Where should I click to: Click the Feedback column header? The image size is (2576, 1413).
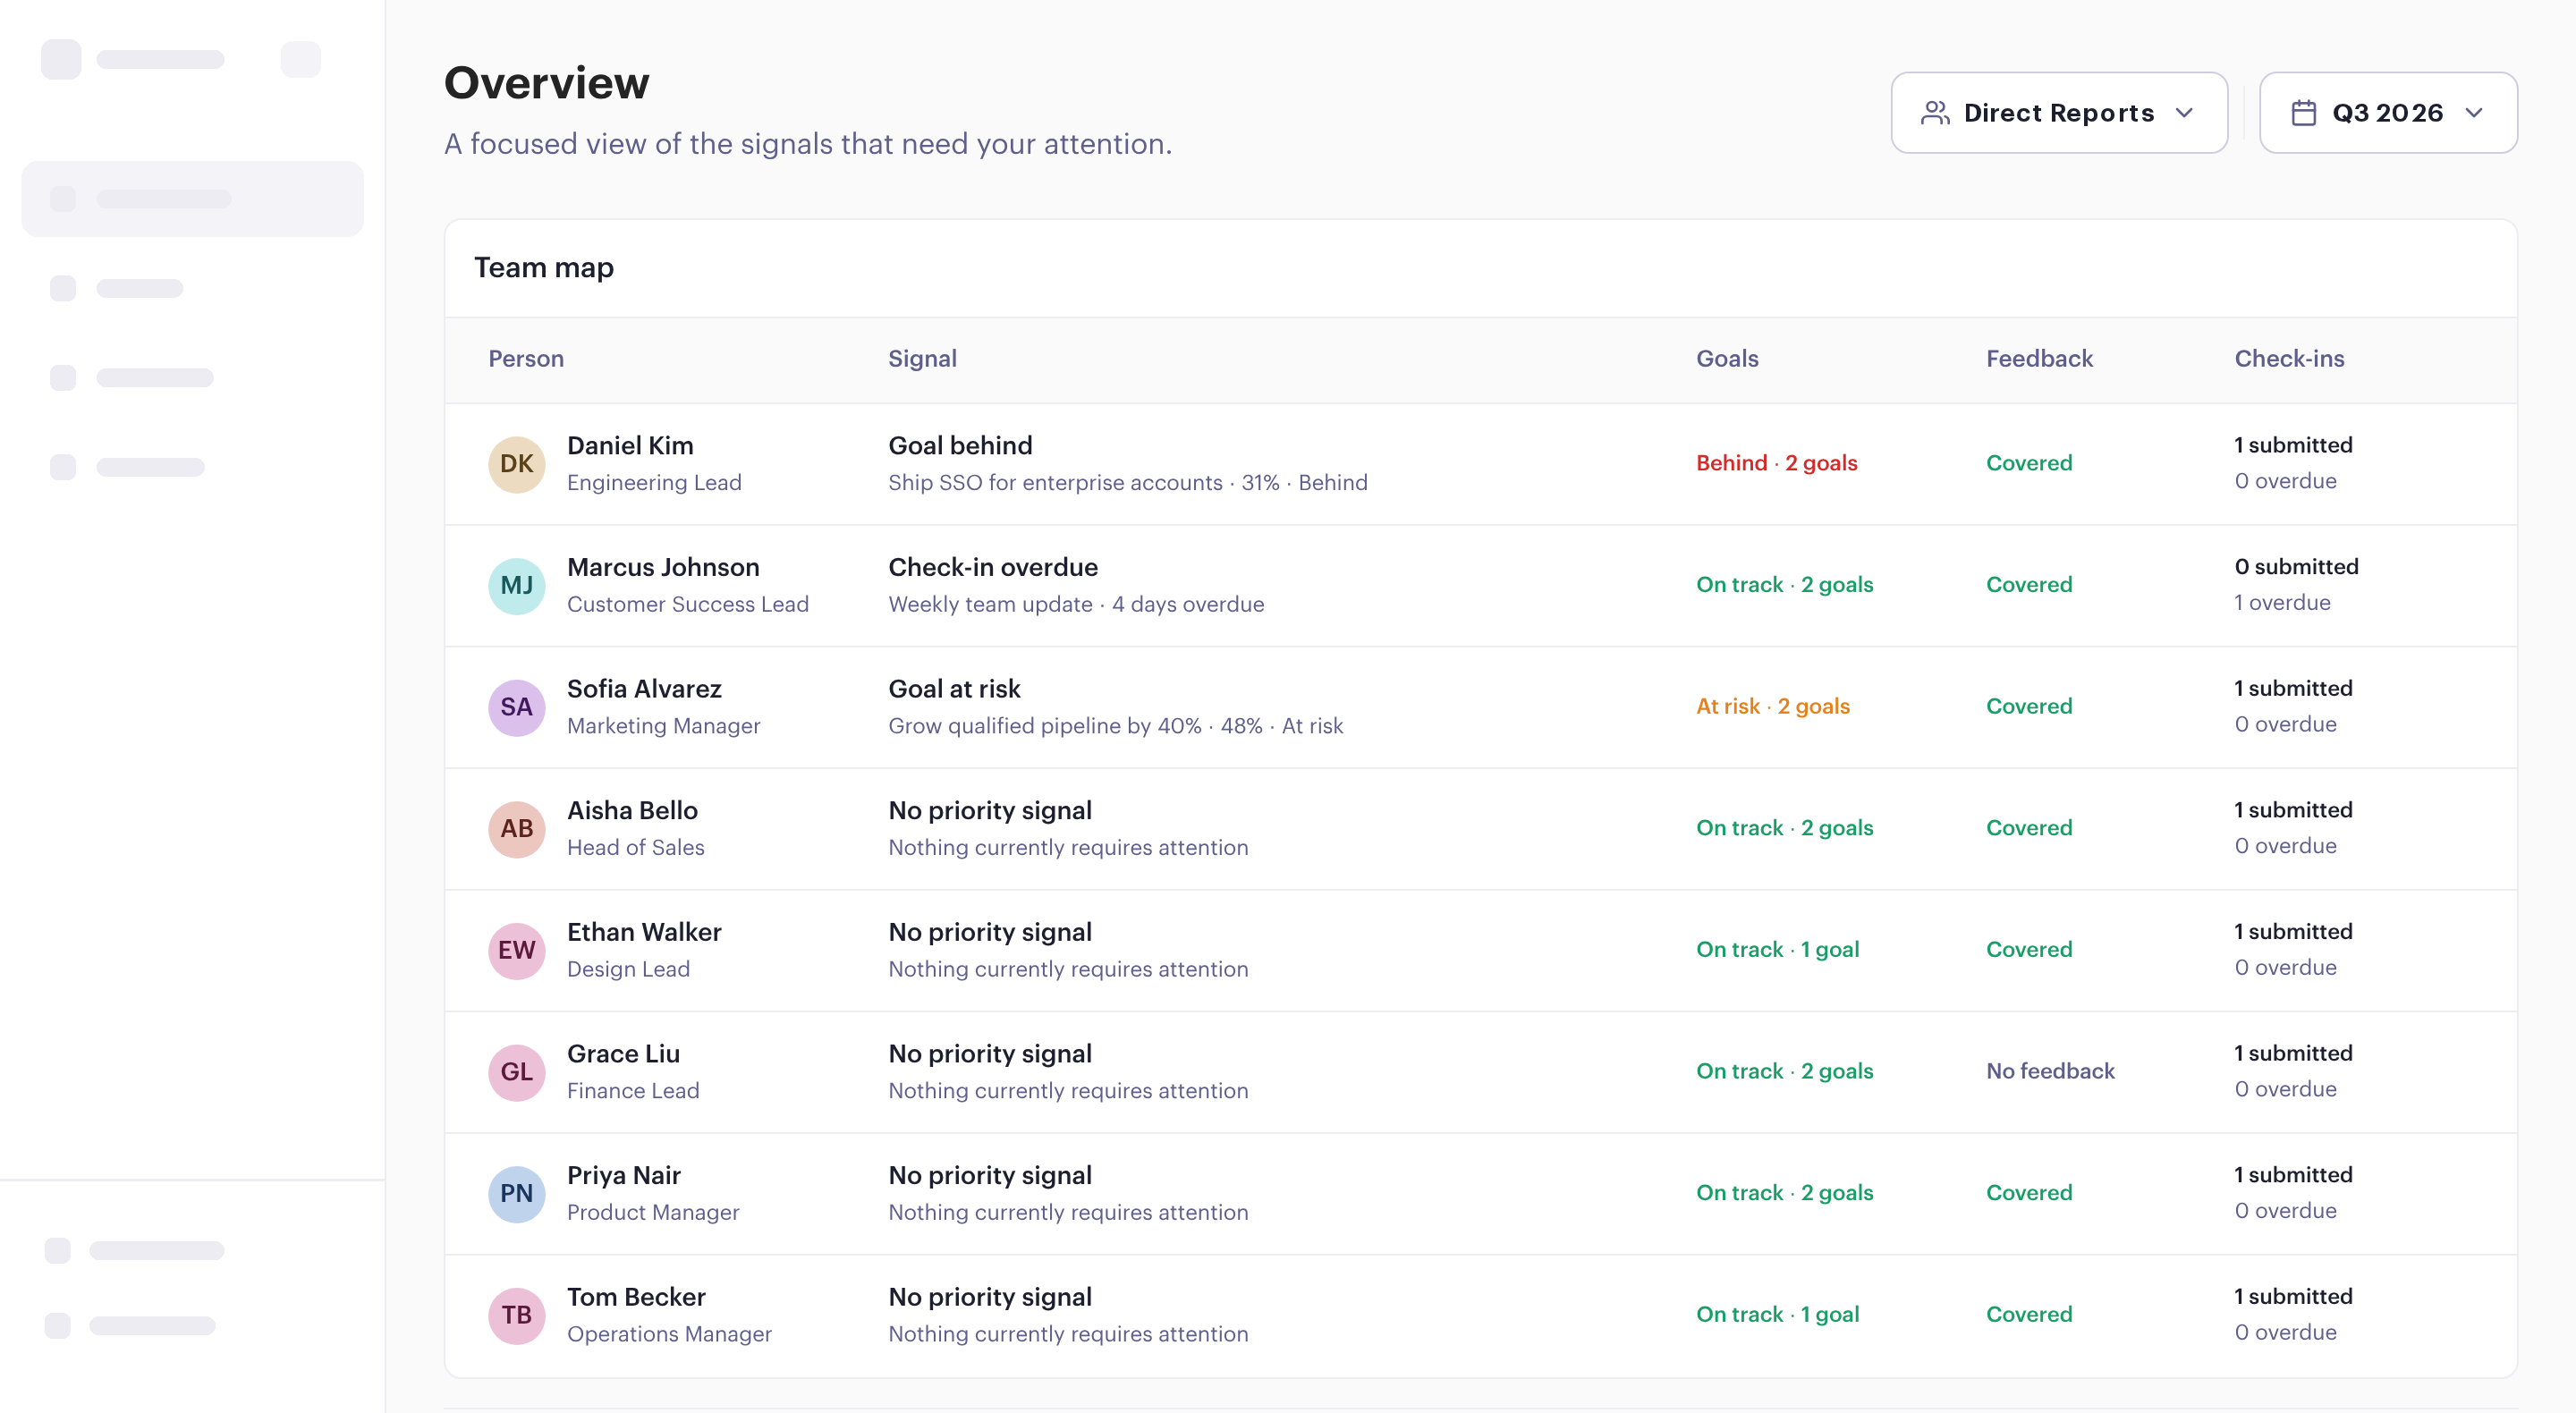pyautogui.click(x=2039, y=359)
